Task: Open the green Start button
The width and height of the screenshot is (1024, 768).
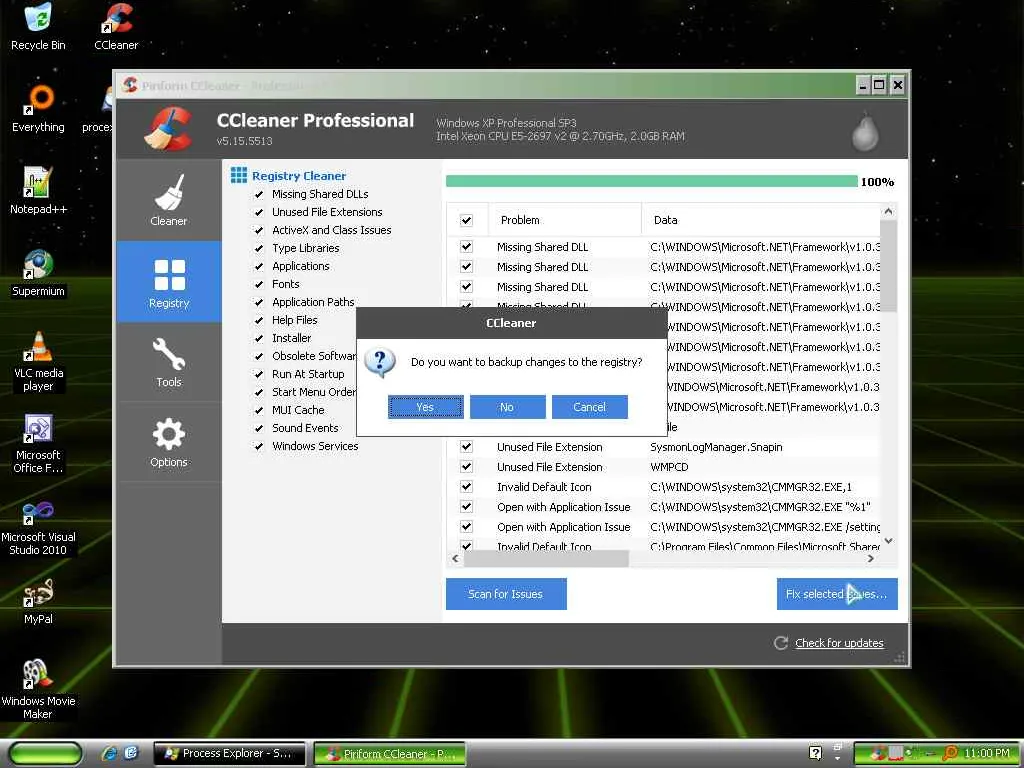Action: pos(44,754)
